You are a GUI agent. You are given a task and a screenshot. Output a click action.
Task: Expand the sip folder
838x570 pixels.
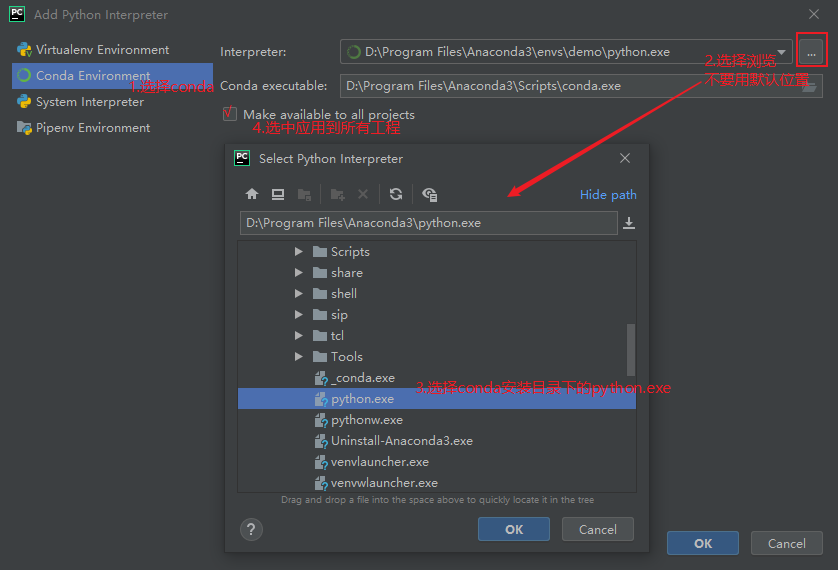[299, 315]
